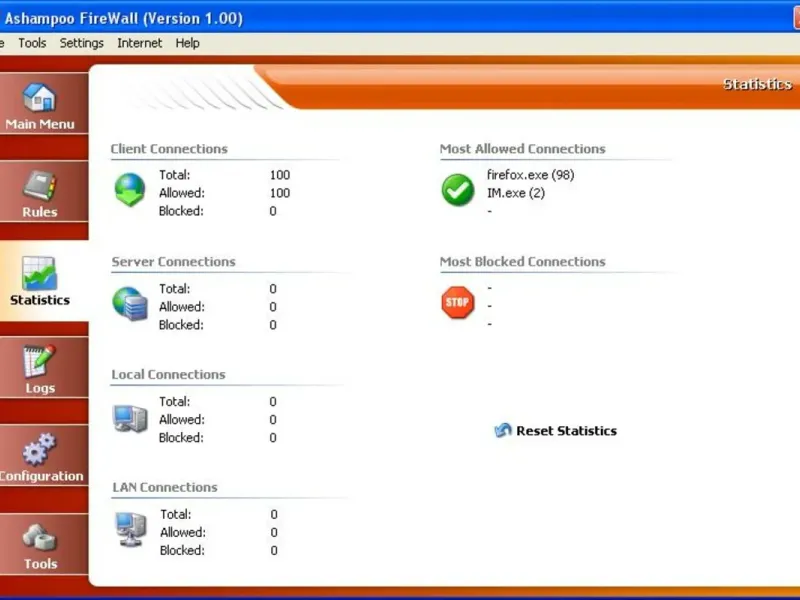Open the Tools menu in menu bar
The width and height of the screenshot is (800, 600).
click(32, 43)
